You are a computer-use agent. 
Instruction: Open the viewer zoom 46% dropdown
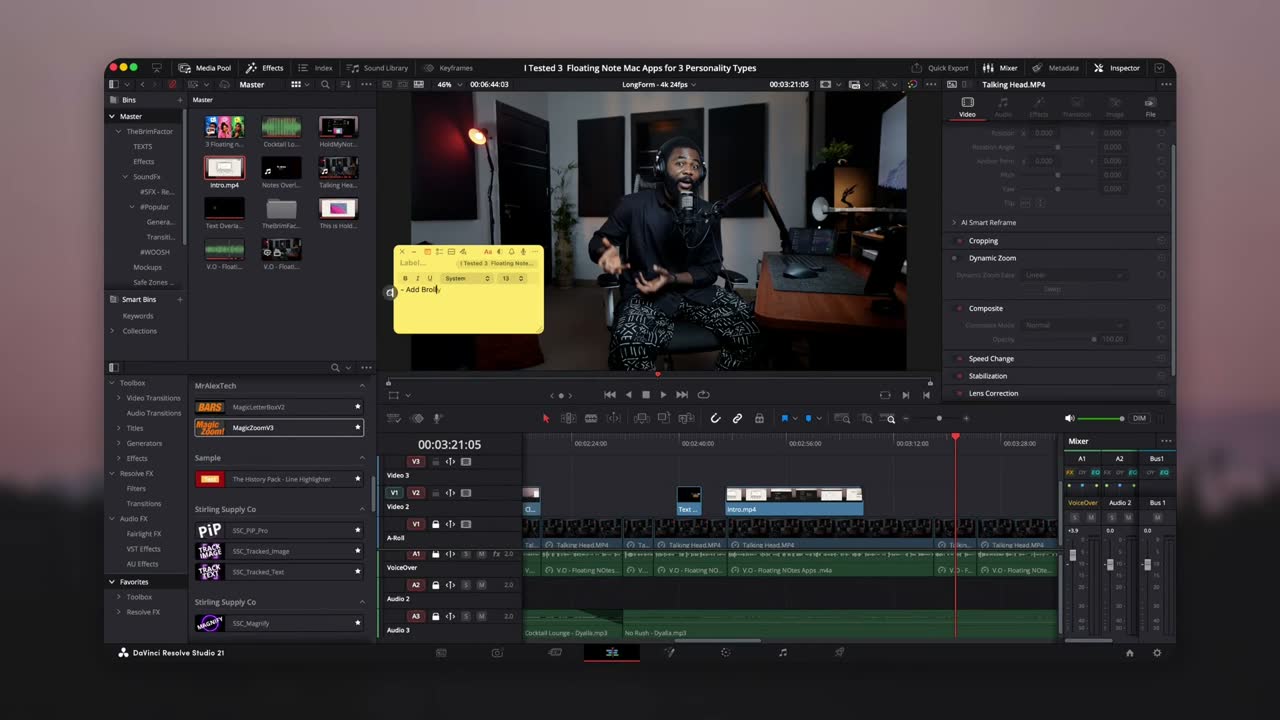[449, 84]
